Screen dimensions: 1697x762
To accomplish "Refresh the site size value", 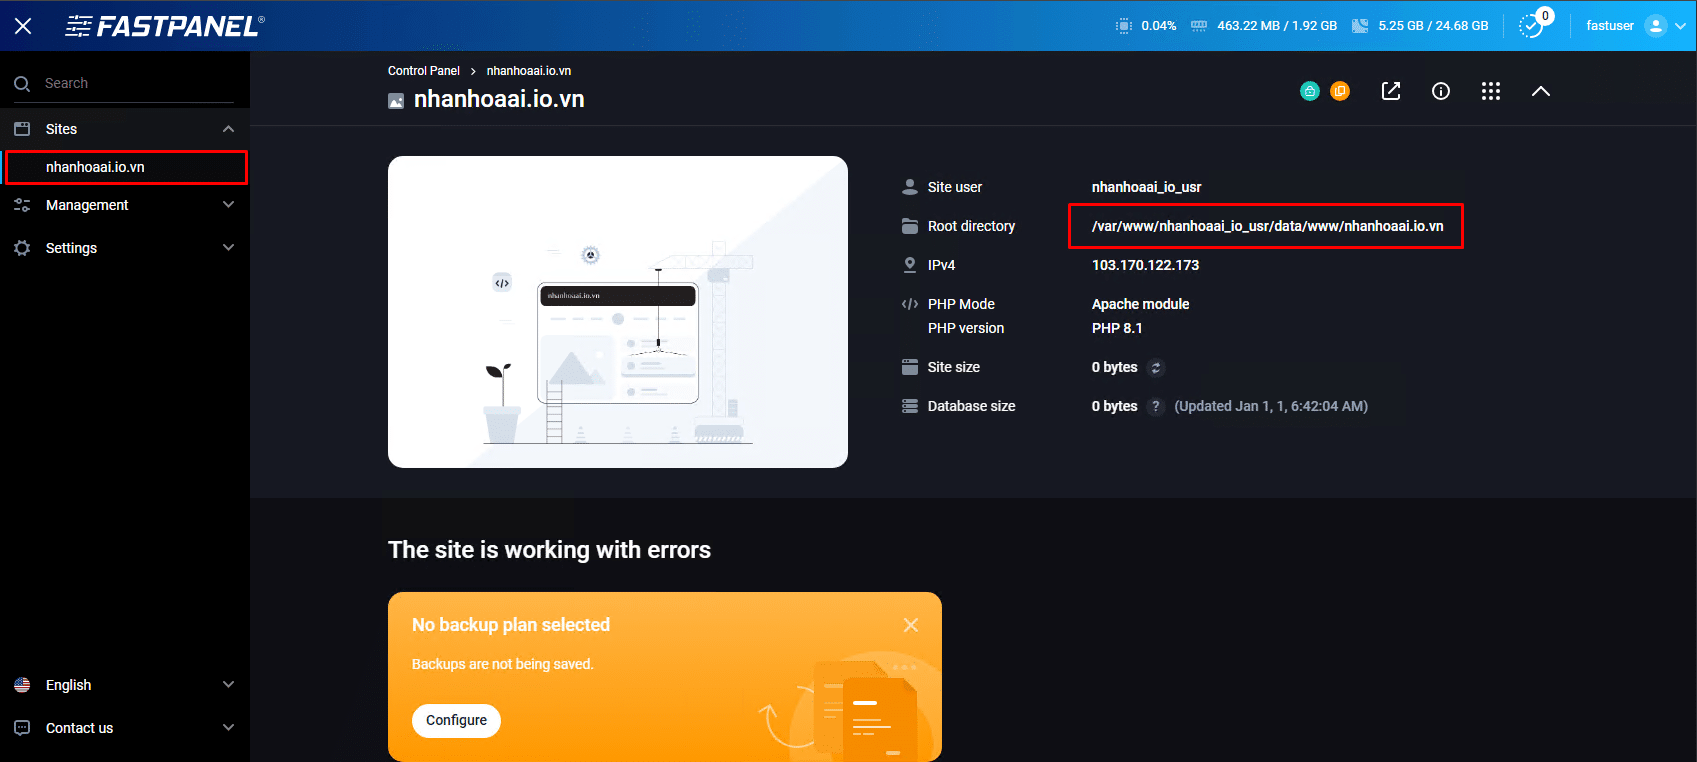I will pyautogui.click(x=1156, y=368).
